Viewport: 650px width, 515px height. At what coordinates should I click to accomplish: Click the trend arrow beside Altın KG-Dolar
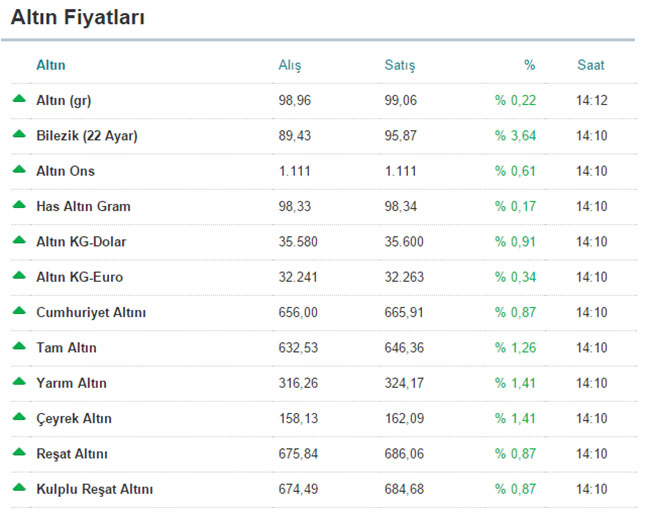point(19,241)
